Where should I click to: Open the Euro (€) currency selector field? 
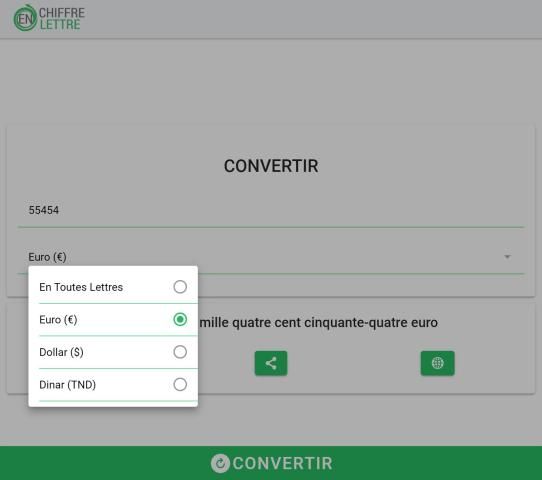point(271,257)
